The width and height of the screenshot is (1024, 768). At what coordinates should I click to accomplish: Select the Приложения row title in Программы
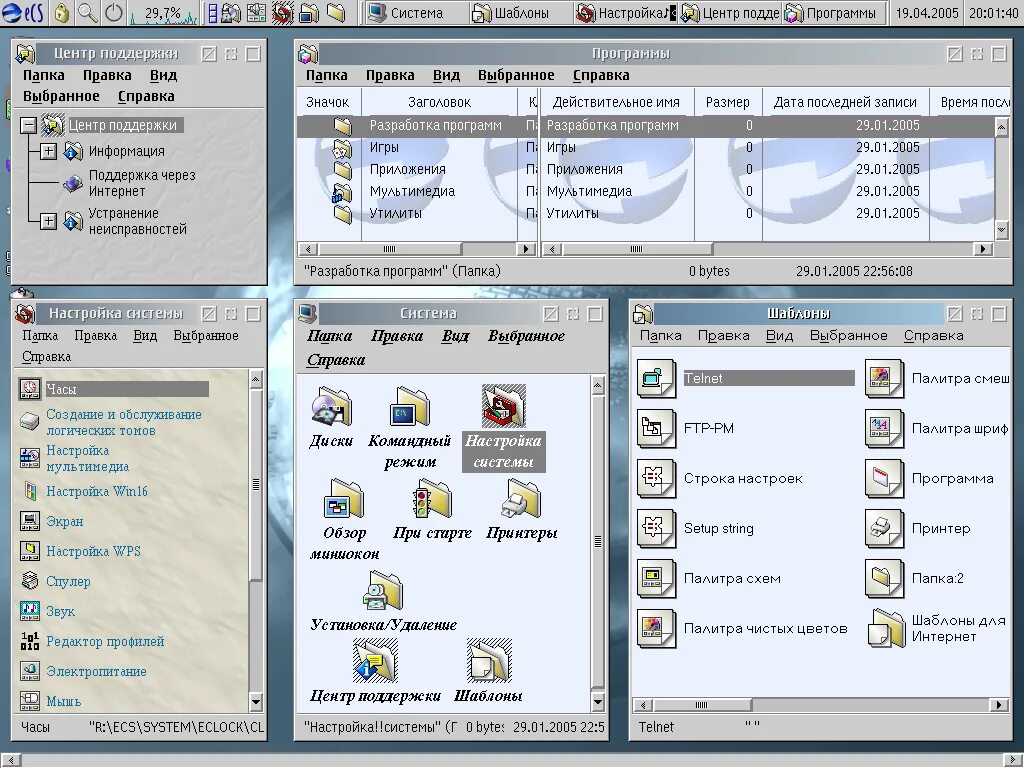(408, 169)
